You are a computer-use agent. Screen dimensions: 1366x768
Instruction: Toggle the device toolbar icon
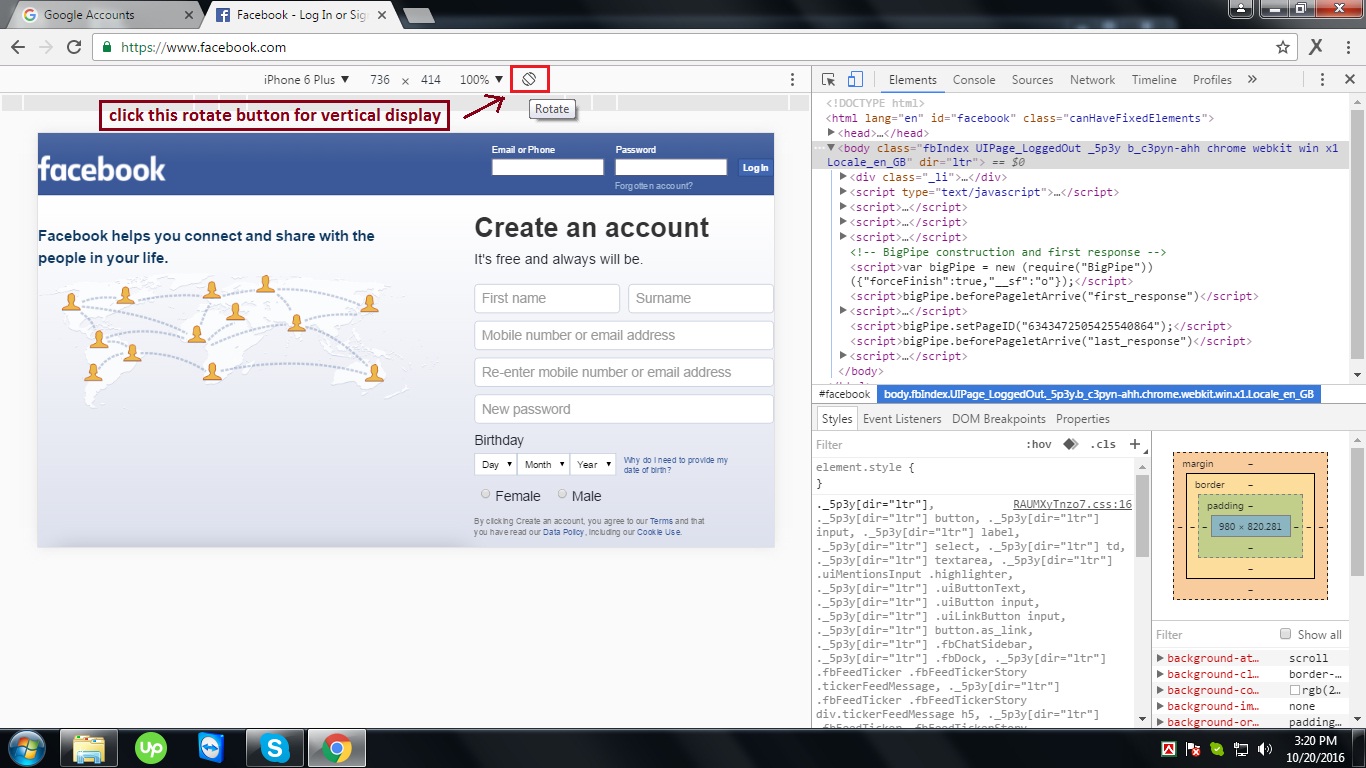[853, 79]
